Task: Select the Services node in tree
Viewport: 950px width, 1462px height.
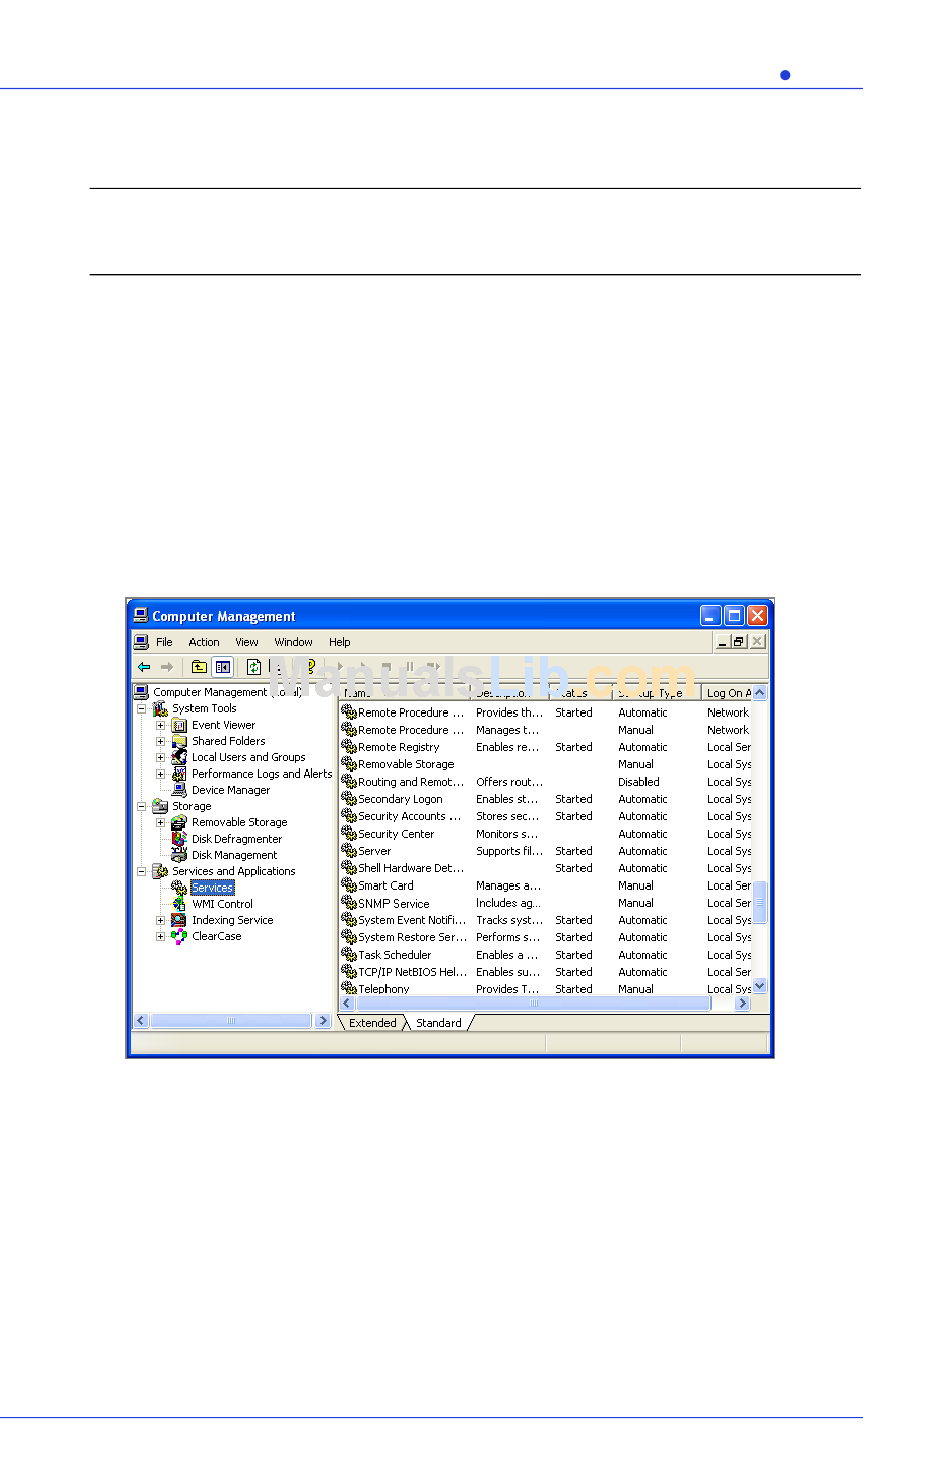Action: [x=212, y=888]
